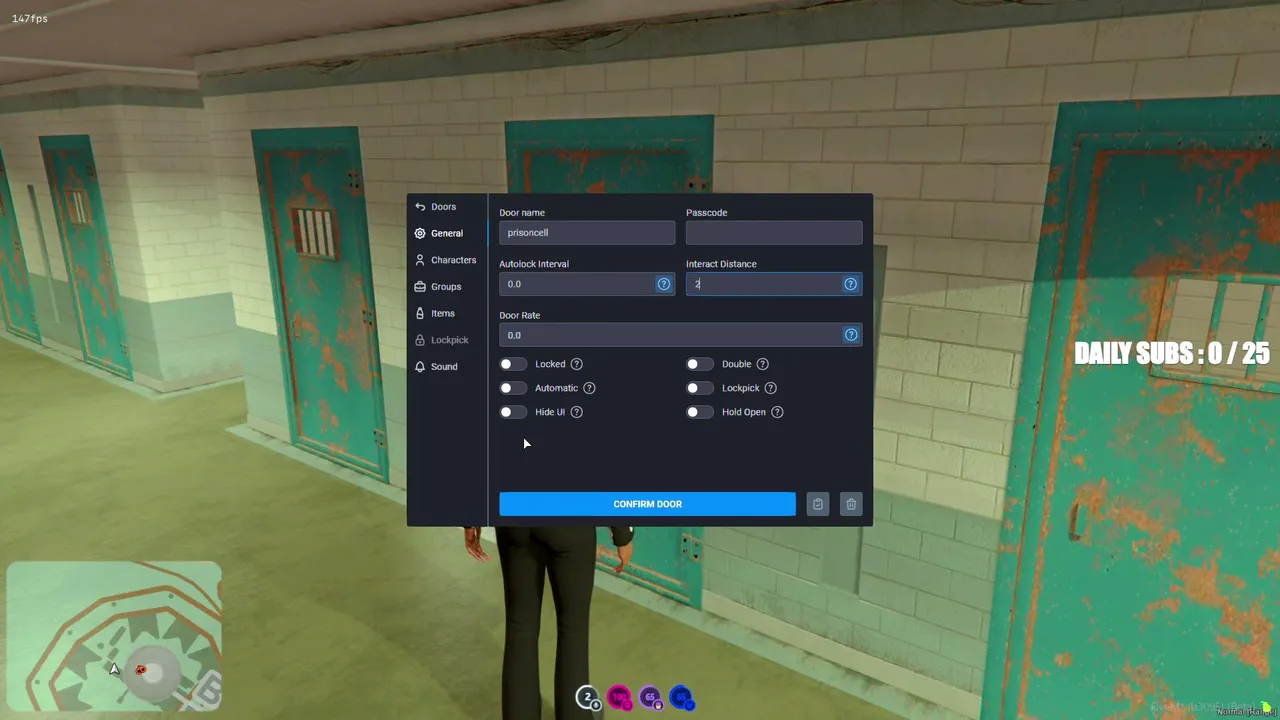This screenshot has width=1280, height=720.
Task: Click the minimap in the HUD
Action: tap(114, 636)
